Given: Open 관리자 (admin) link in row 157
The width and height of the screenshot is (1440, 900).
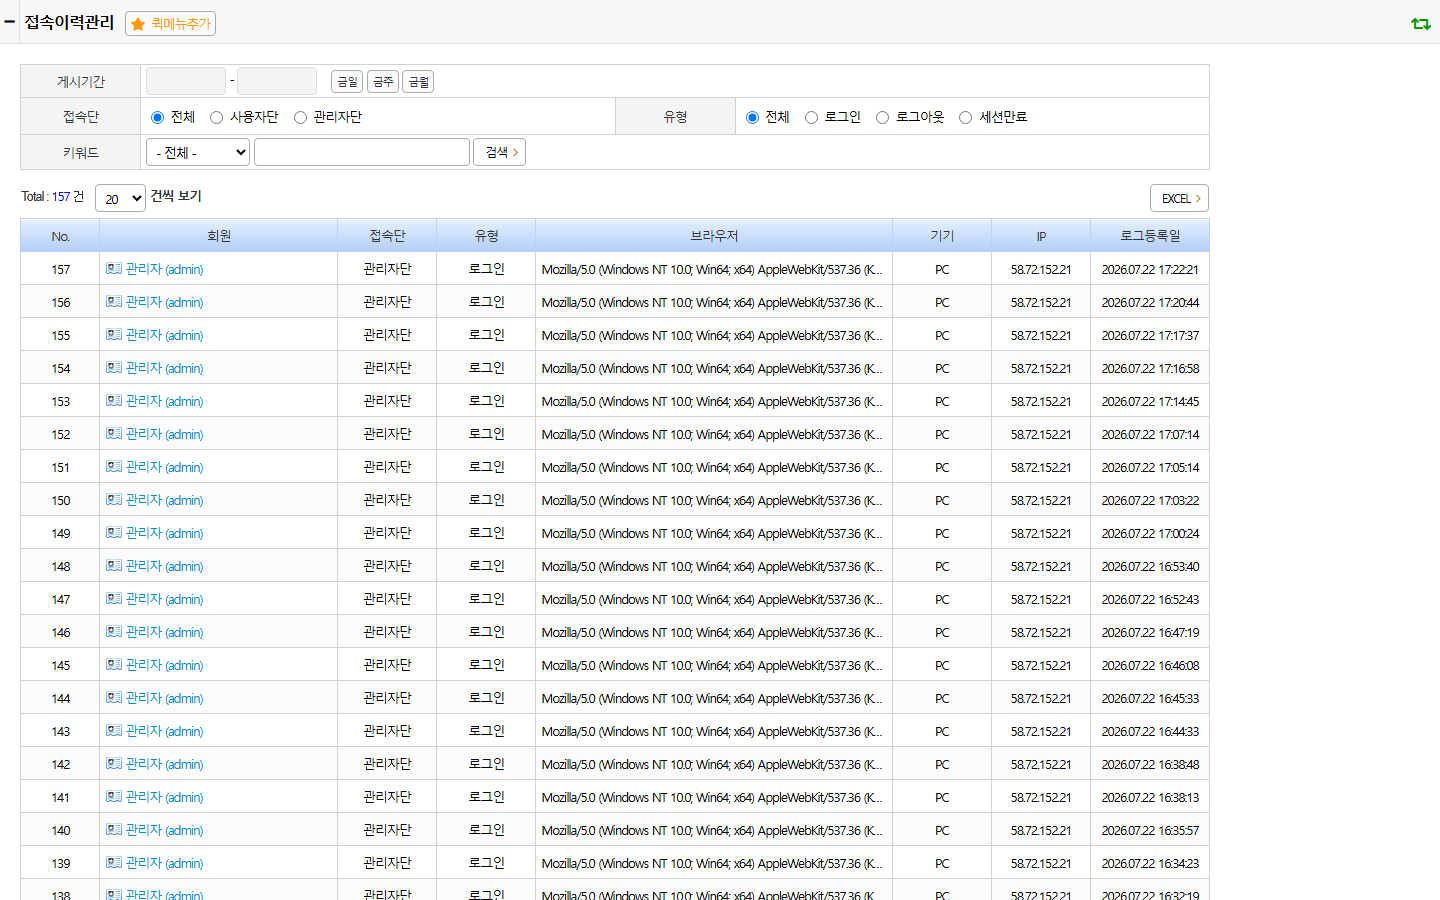Looking at the screenshot, I should point(165,269).
